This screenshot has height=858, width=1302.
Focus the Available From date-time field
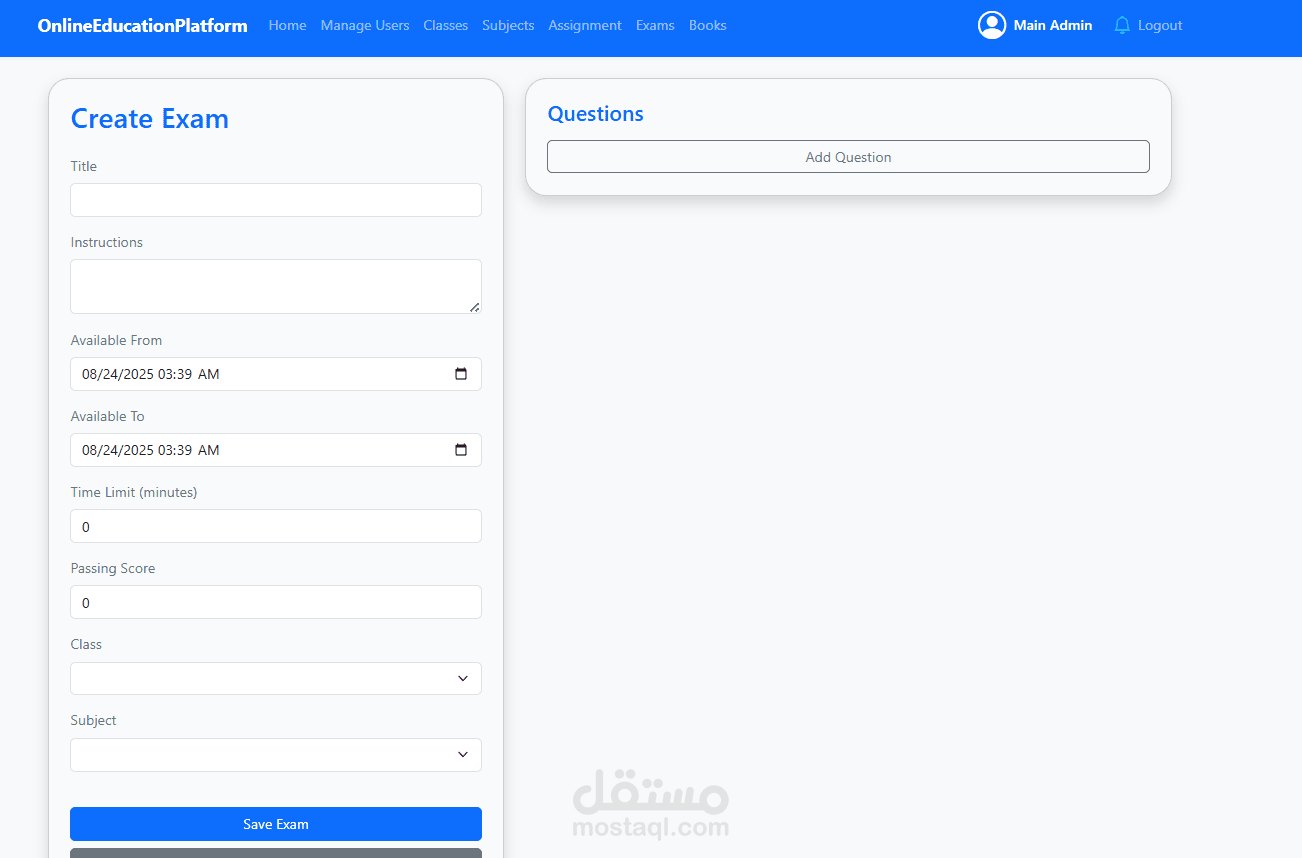click(x=276, y=374)
